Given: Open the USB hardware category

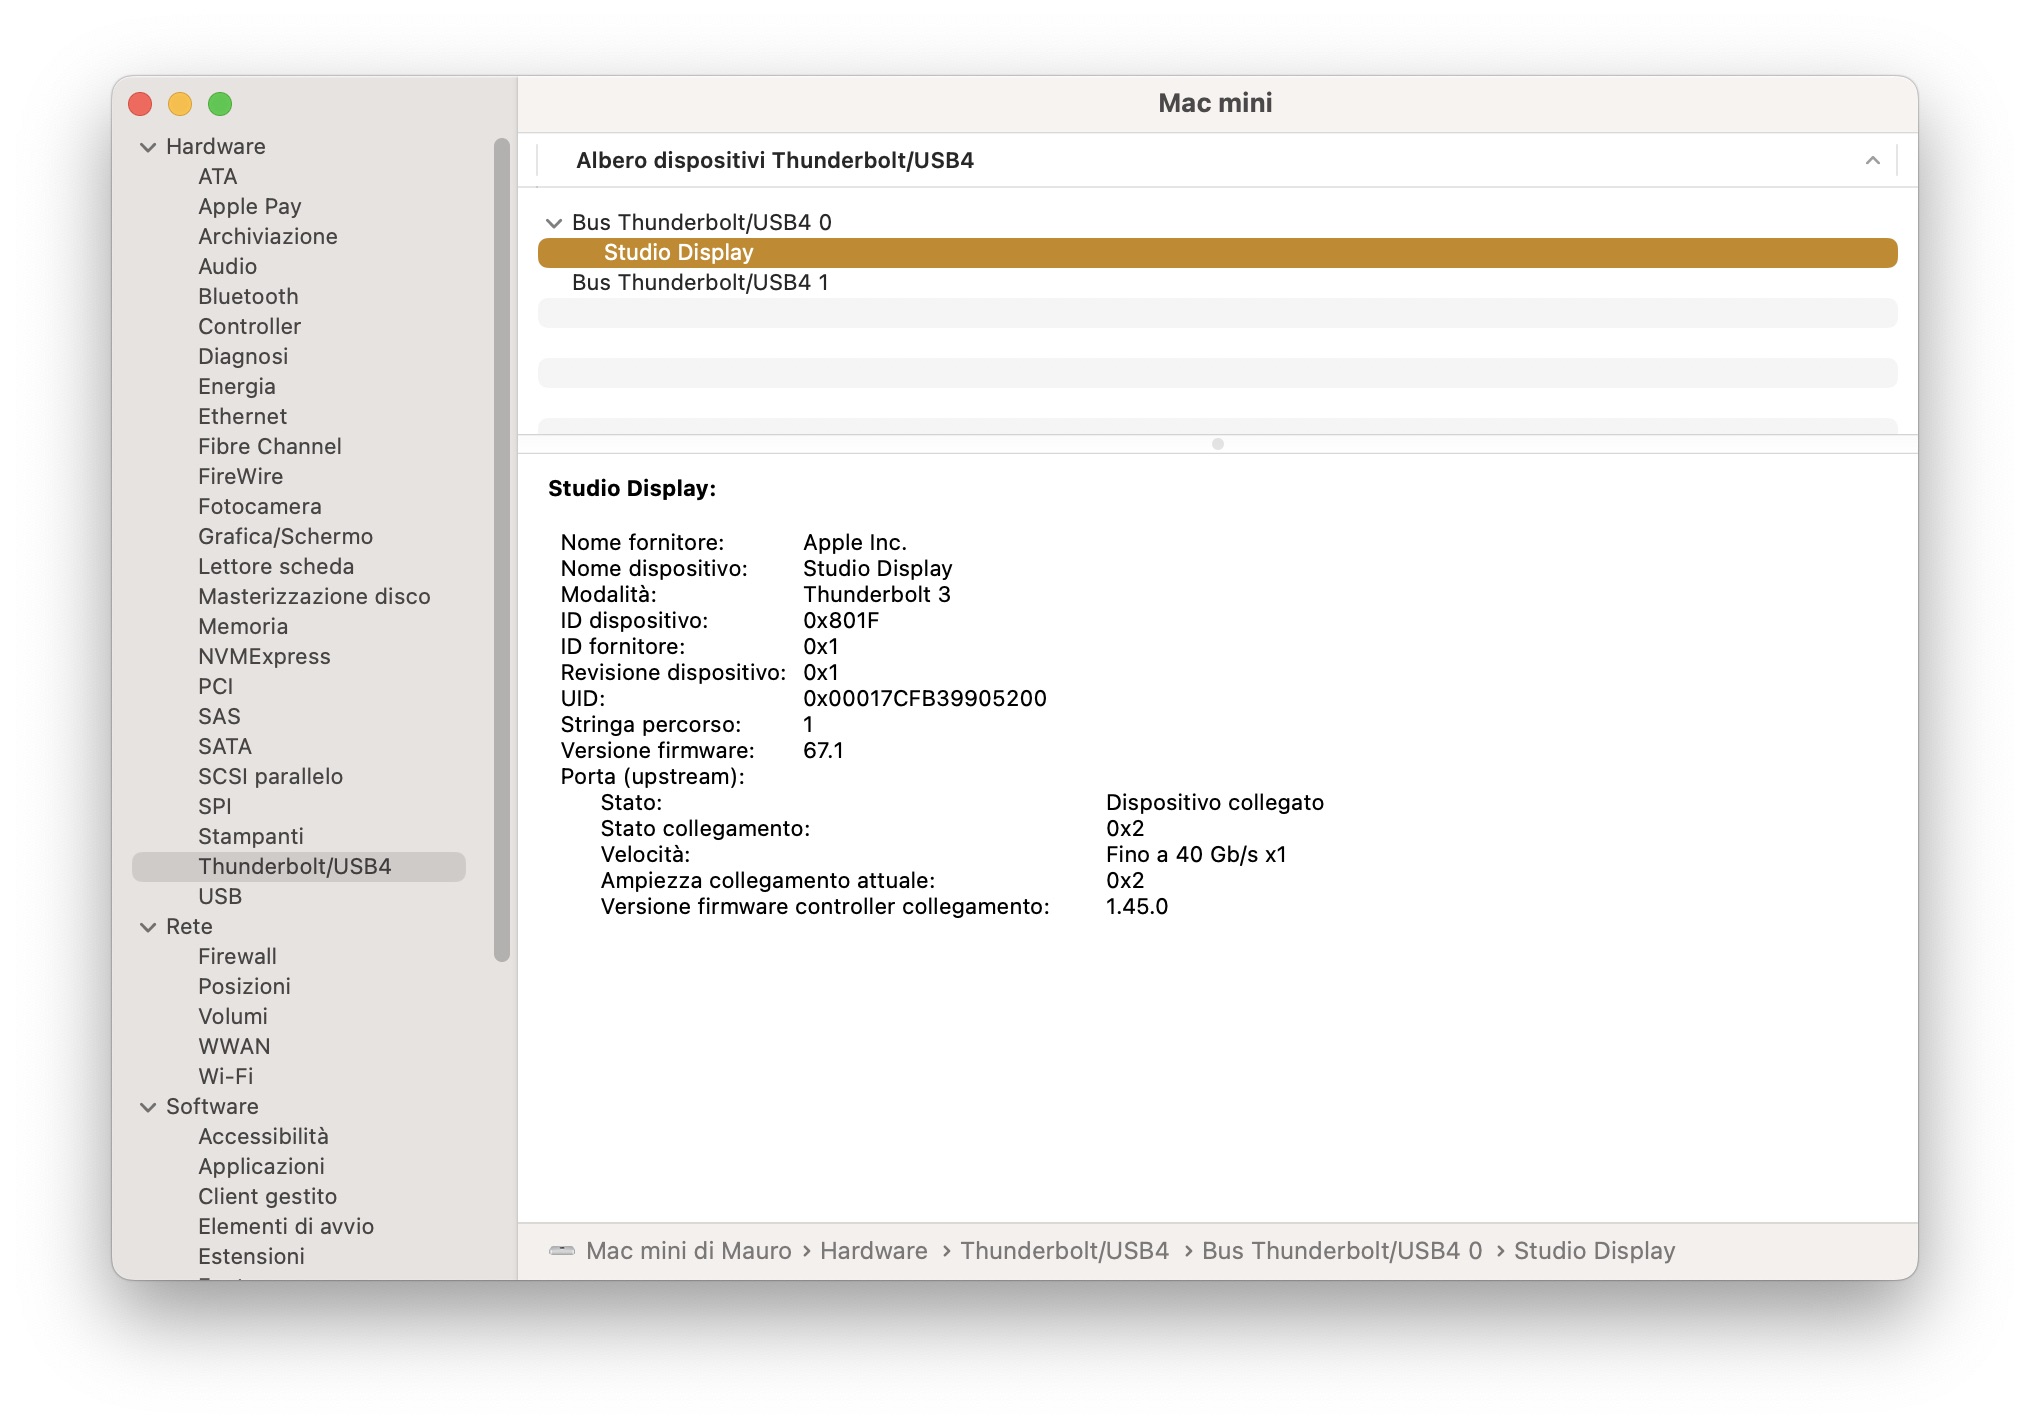Looking at the screenshot, I should tap(220, 897).
